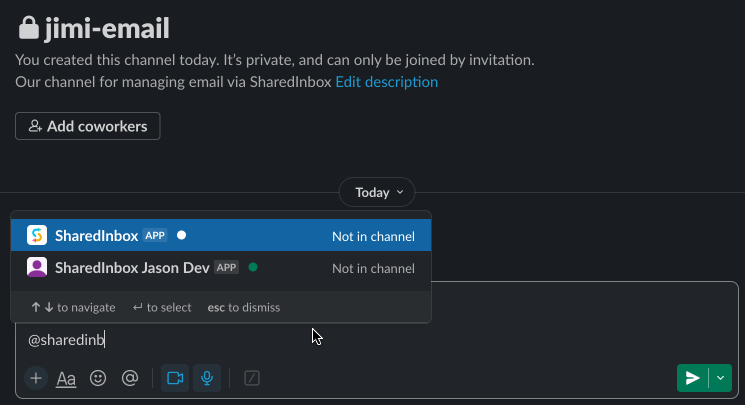The height and width of the screenshot is (405, 745).
Task: Select SharedInbox Jason Dev from suggestions
Action: click(221, 268)
